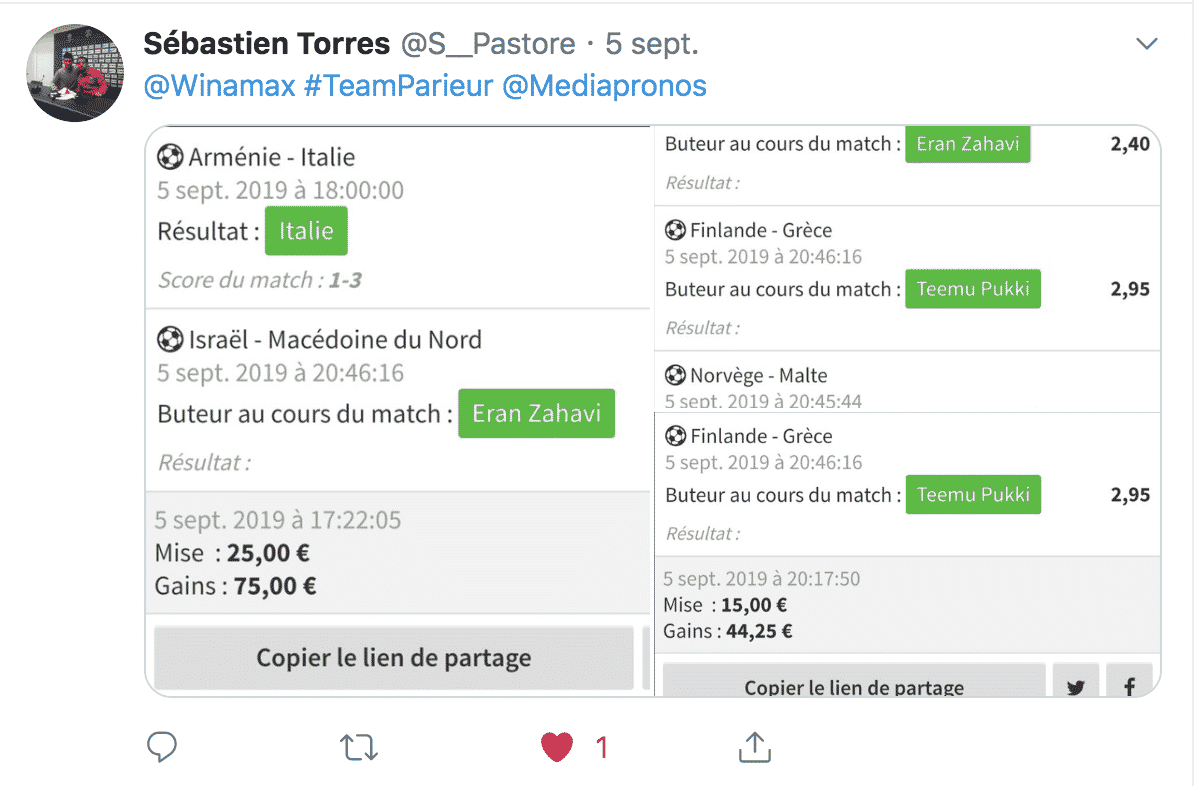Click the reply speech bubble icon
This screenshot has width=1194, height=786.
tap(161, 747)
